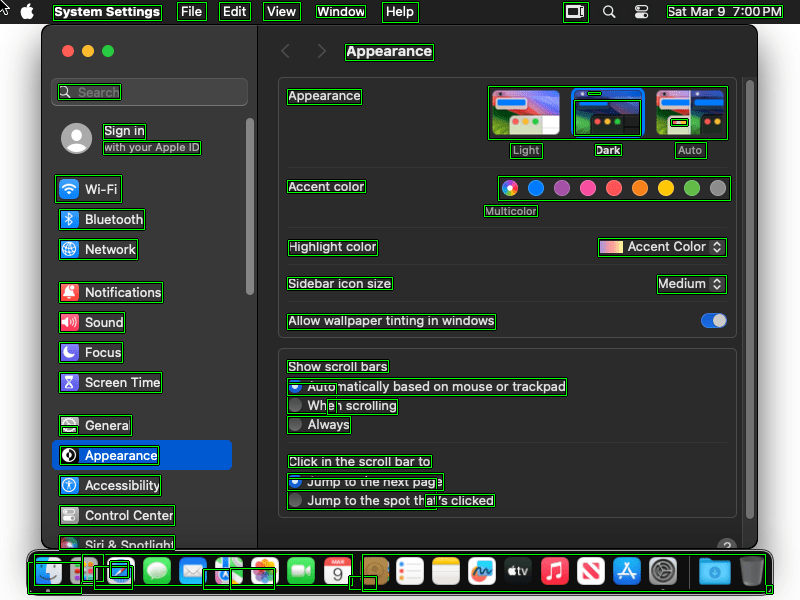The height and width of the screenshot is (600, 800).
Task: Open the View menu in the menu bar
Action: click(282, 12)
